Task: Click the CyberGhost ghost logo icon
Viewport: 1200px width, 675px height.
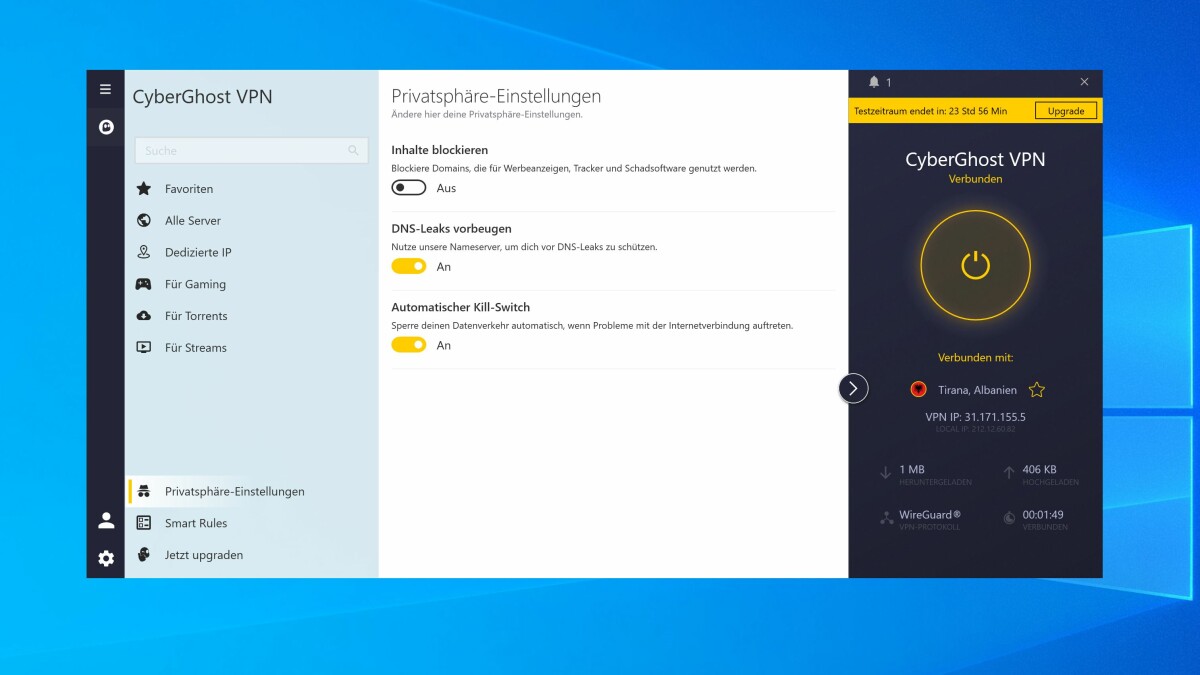Action: coord(106,127)
